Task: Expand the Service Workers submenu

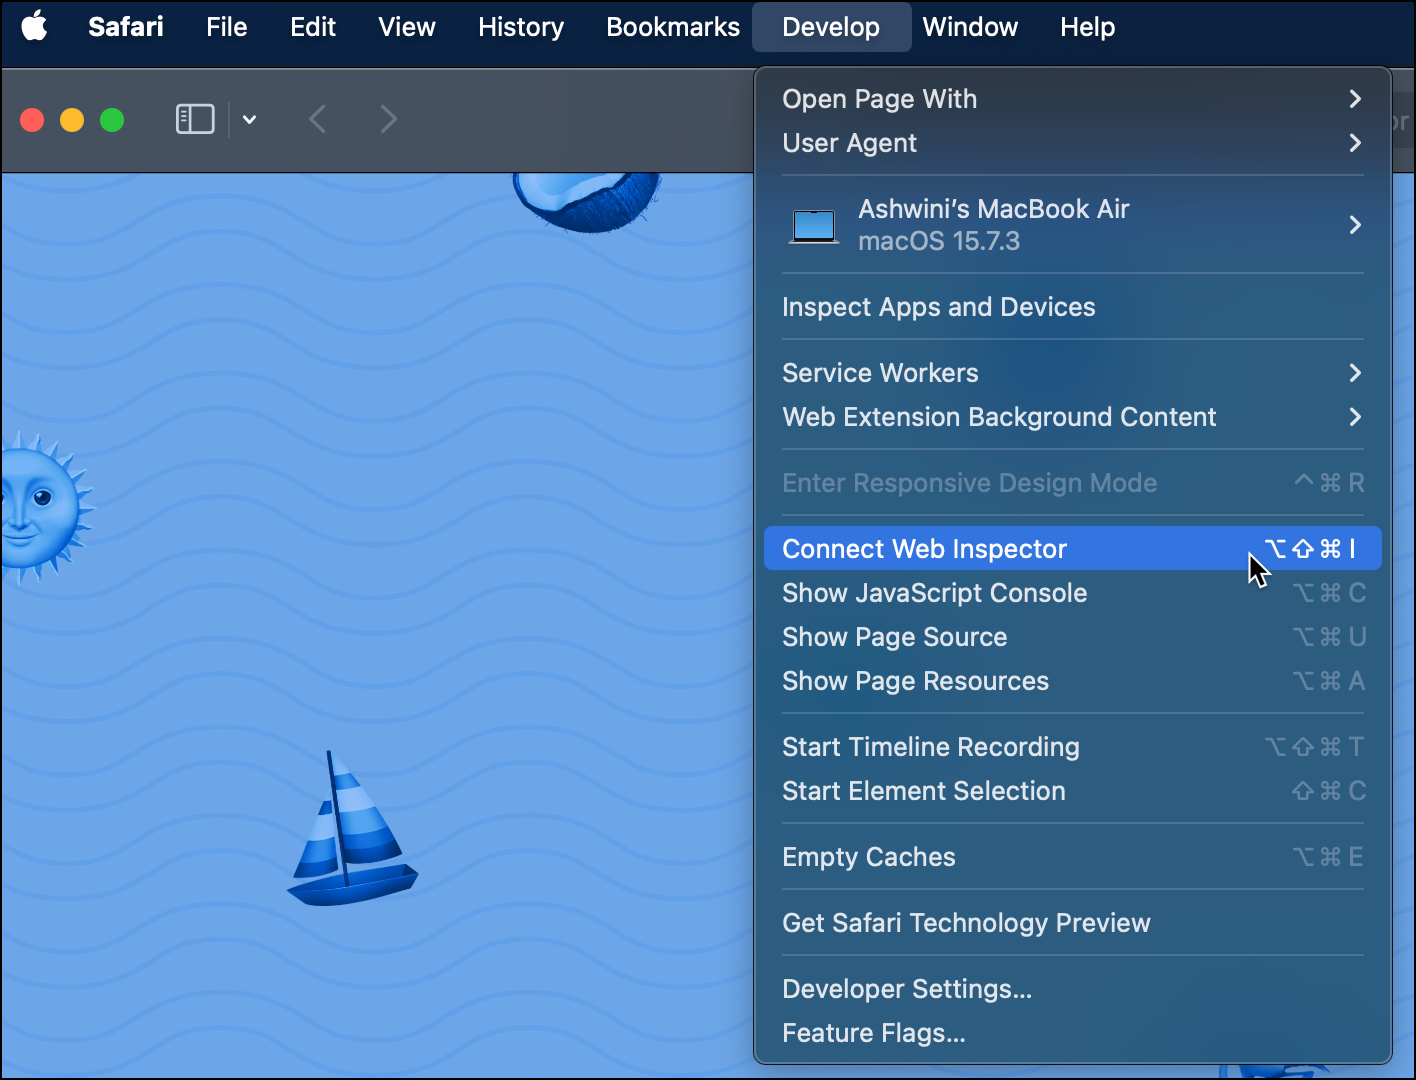Action: 1072,373
